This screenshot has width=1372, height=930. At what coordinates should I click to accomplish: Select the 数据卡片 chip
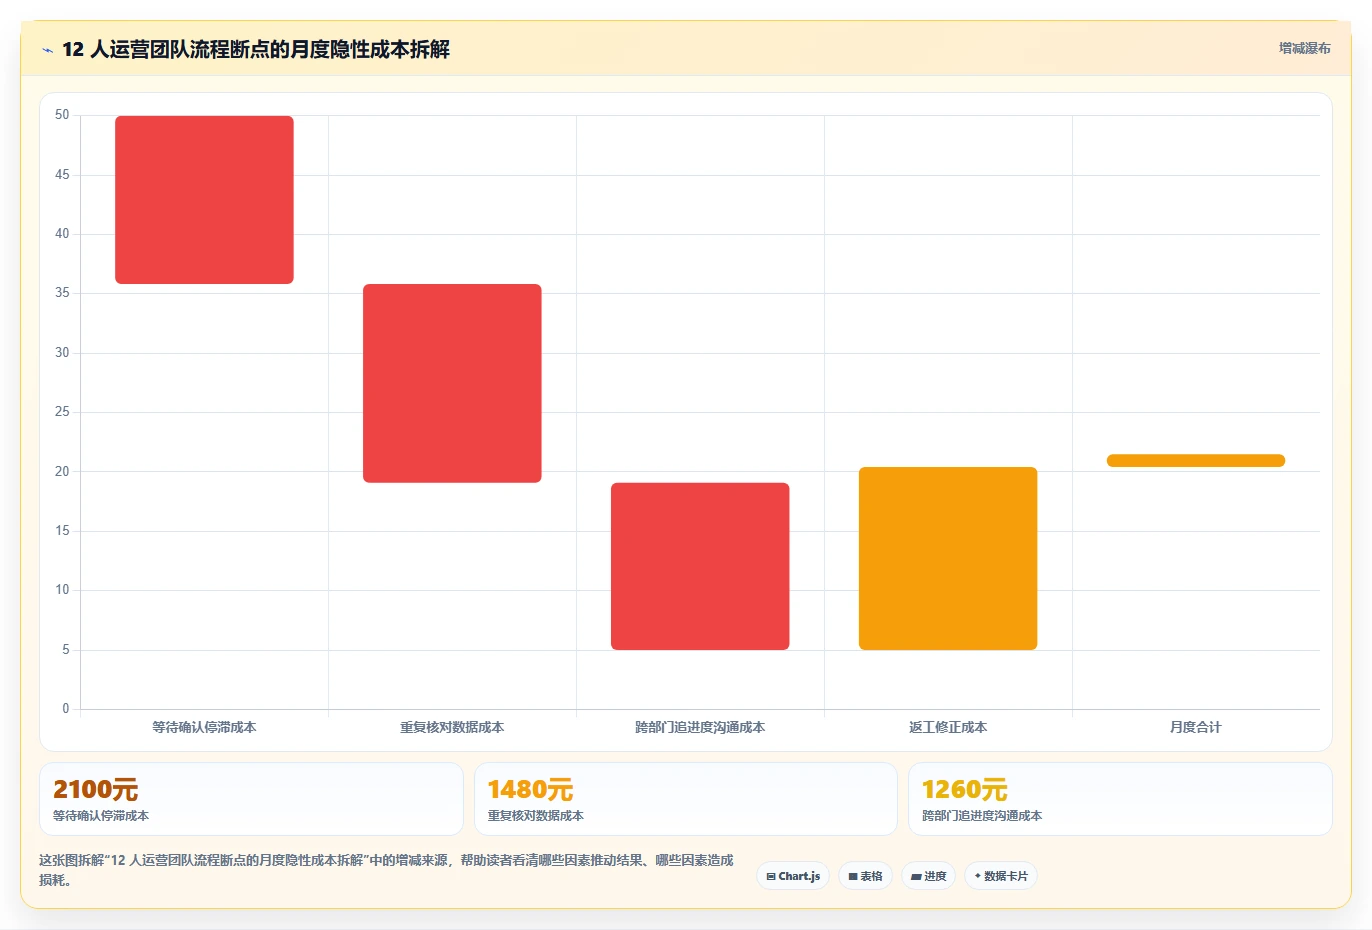[x=1001, y=876]
